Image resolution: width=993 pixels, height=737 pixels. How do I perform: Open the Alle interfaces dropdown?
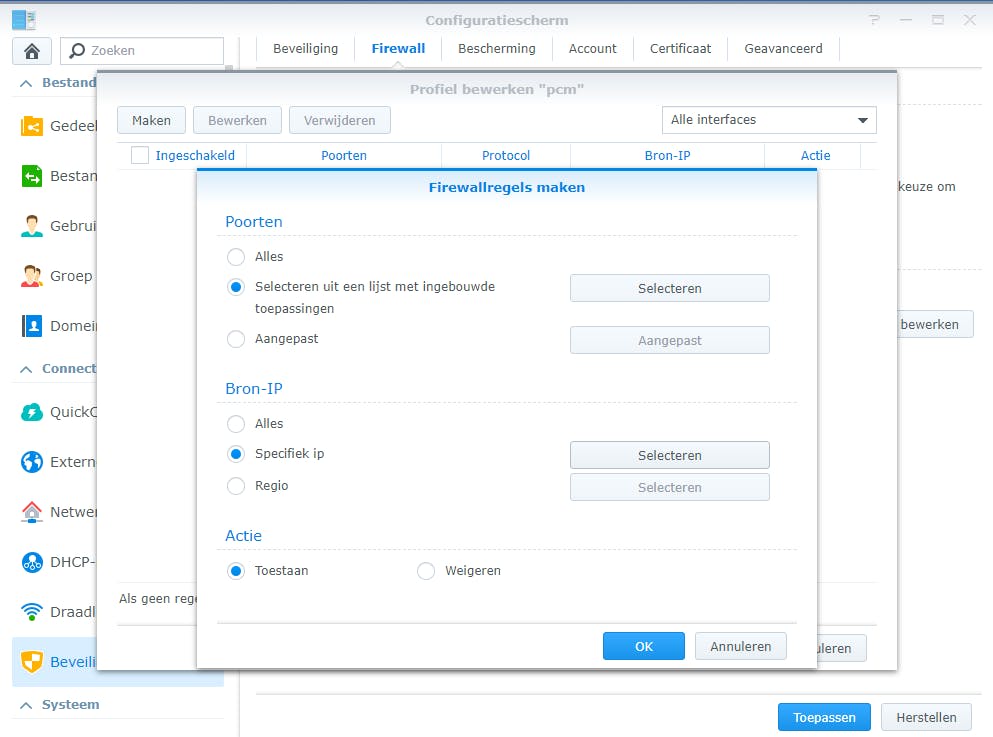point(769,120)
